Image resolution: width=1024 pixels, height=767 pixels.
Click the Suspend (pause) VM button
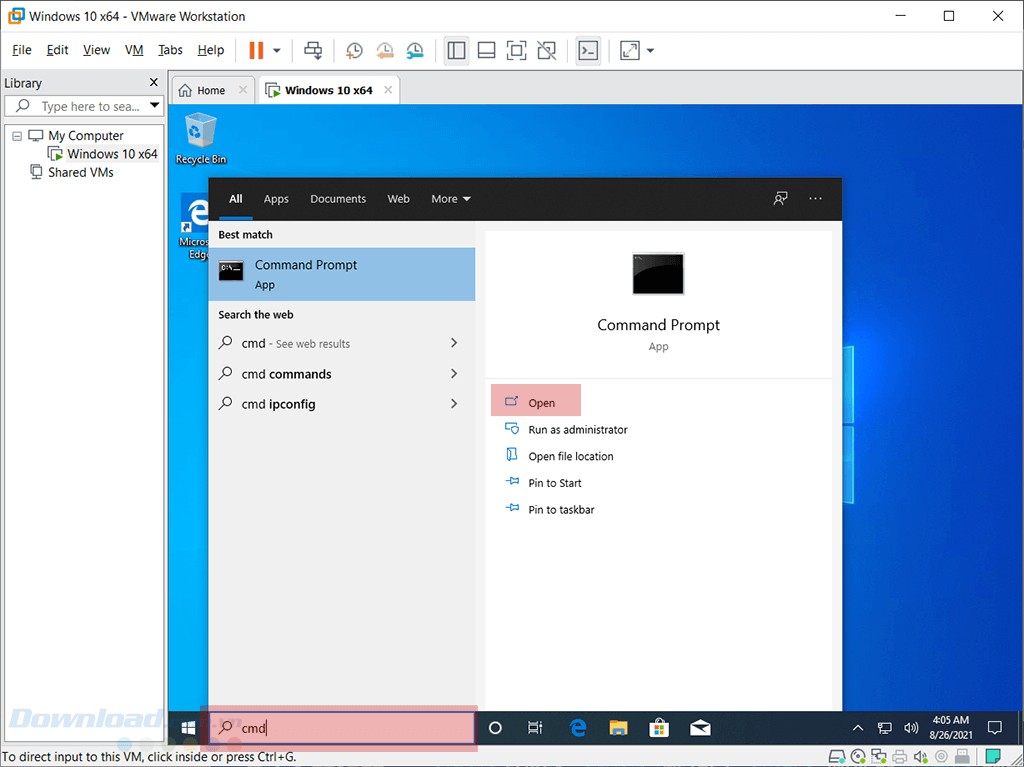pyautogui.click(x=256, y=50)
